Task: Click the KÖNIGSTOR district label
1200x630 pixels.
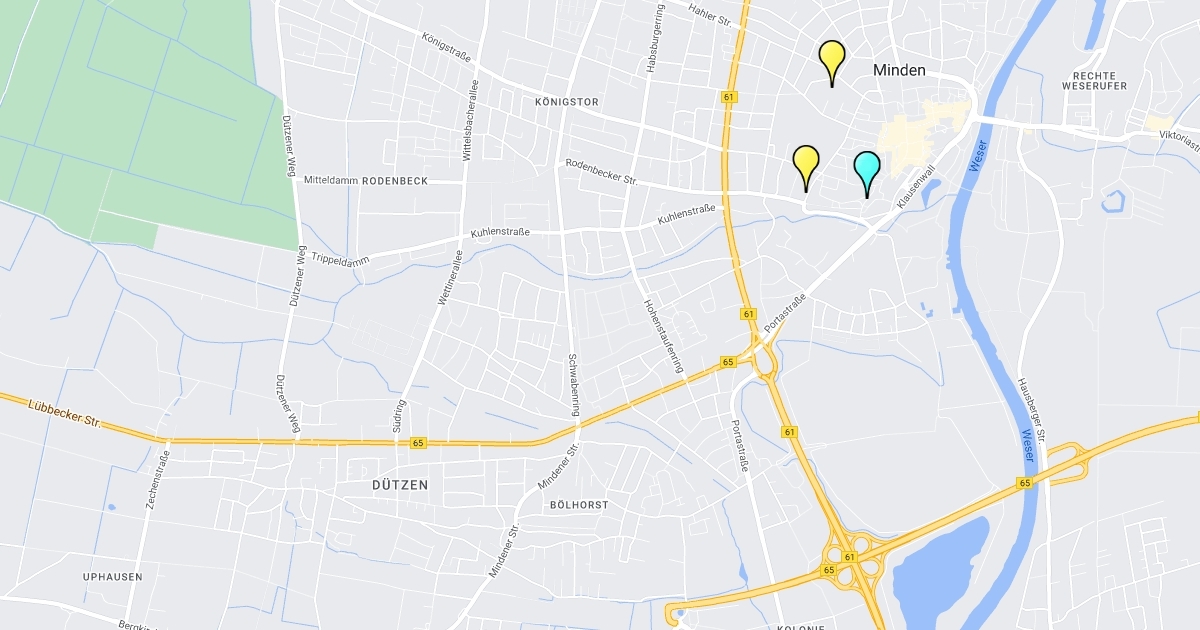Action: (566, 102)
